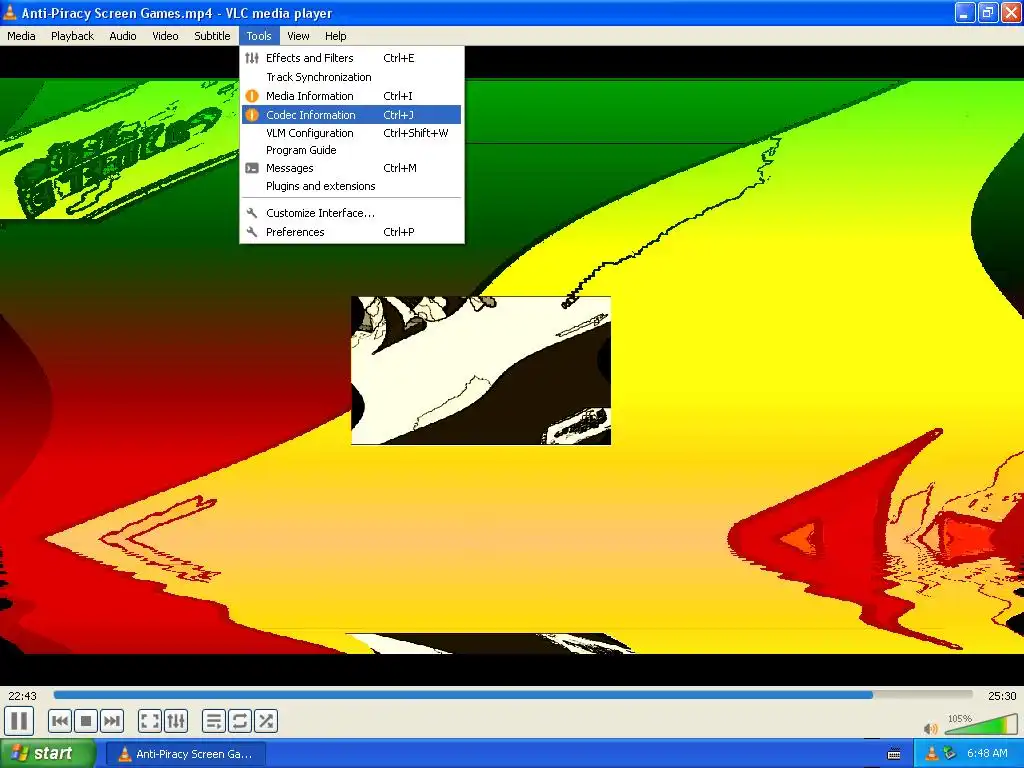Open the Video menu
Viewport: 1024px width, 768px height.
(165, 36)
